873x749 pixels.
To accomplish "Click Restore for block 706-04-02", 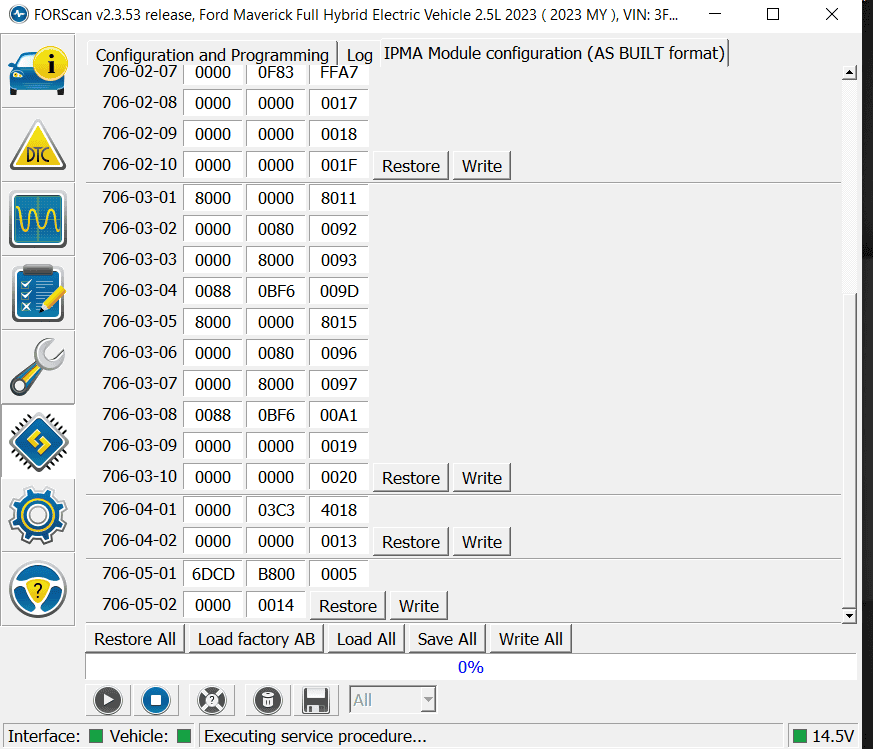I will [x=411, y=542].
